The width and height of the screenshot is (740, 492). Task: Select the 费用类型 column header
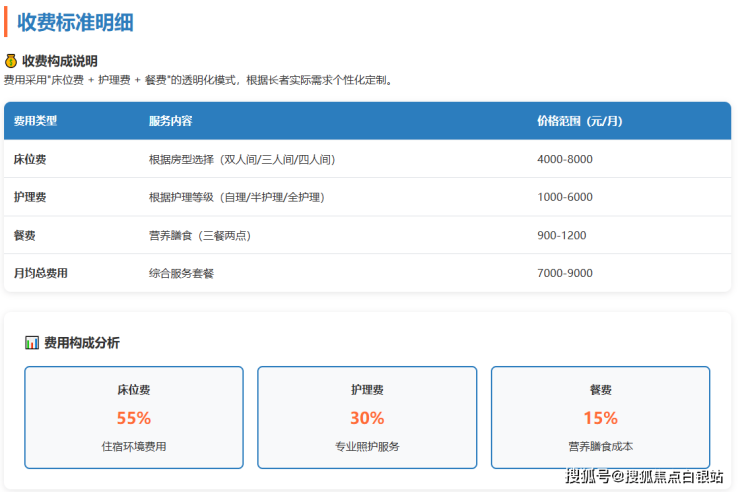tap(35, 121)
